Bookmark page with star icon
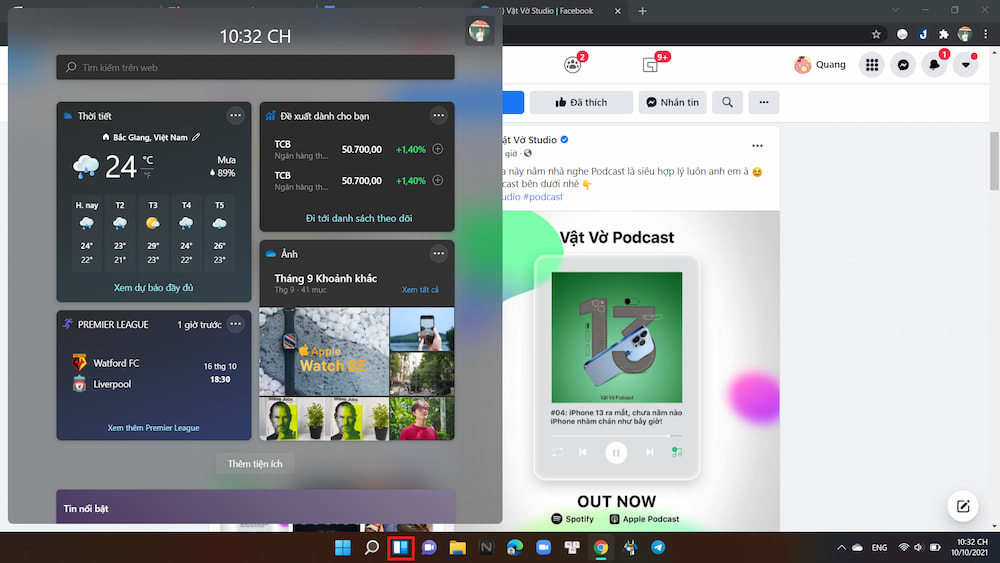The width and height of the screenshot is (1000, 563). pyautogui.click(x=876, y=33)
